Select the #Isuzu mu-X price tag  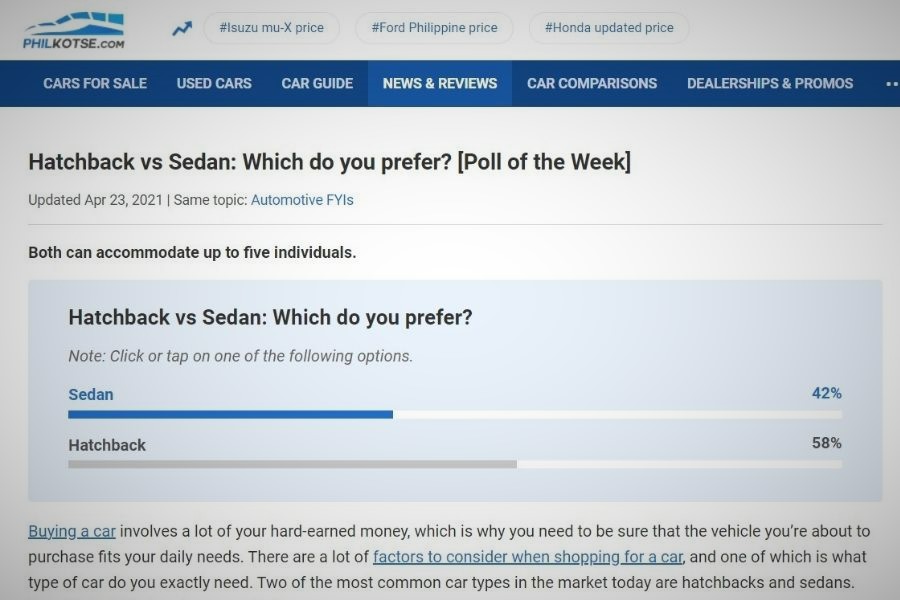click(x=271, y=28)
